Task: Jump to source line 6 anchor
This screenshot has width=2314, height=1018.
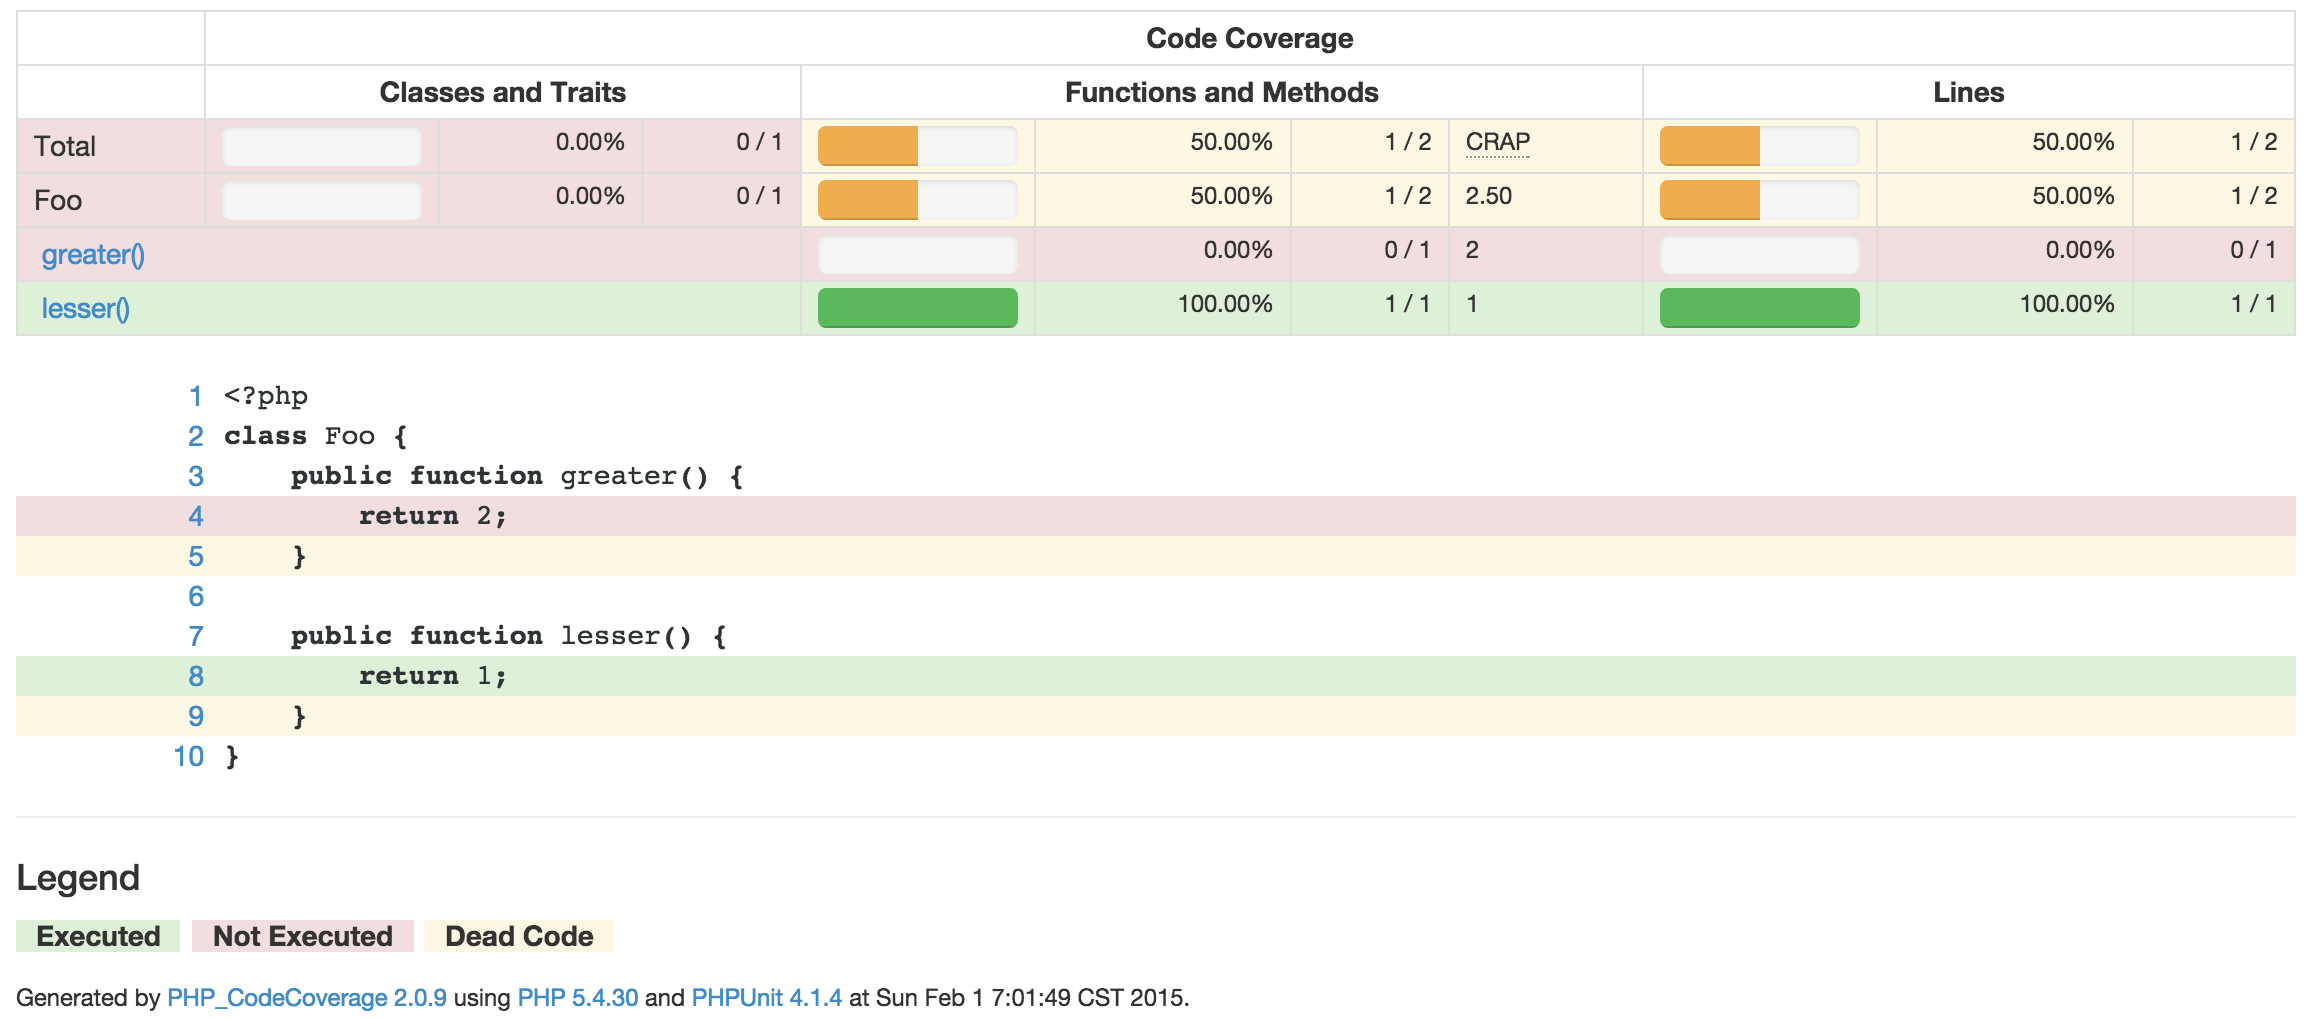Action: (196, 596)
